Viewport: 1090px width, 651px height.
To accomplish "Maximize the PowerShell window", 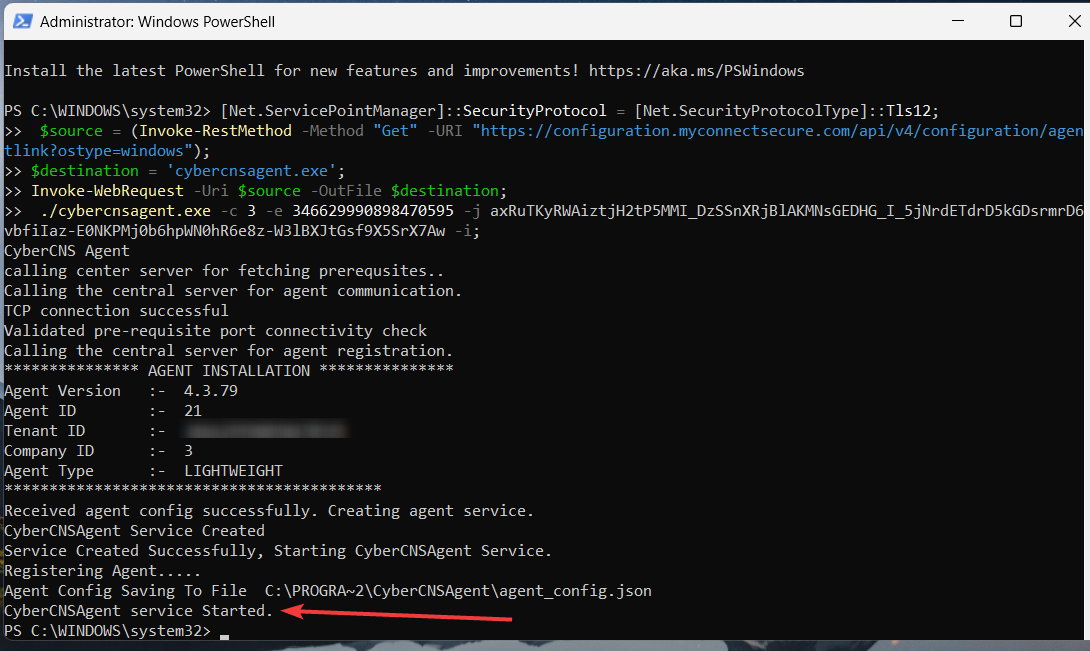I will [1016, 21].
